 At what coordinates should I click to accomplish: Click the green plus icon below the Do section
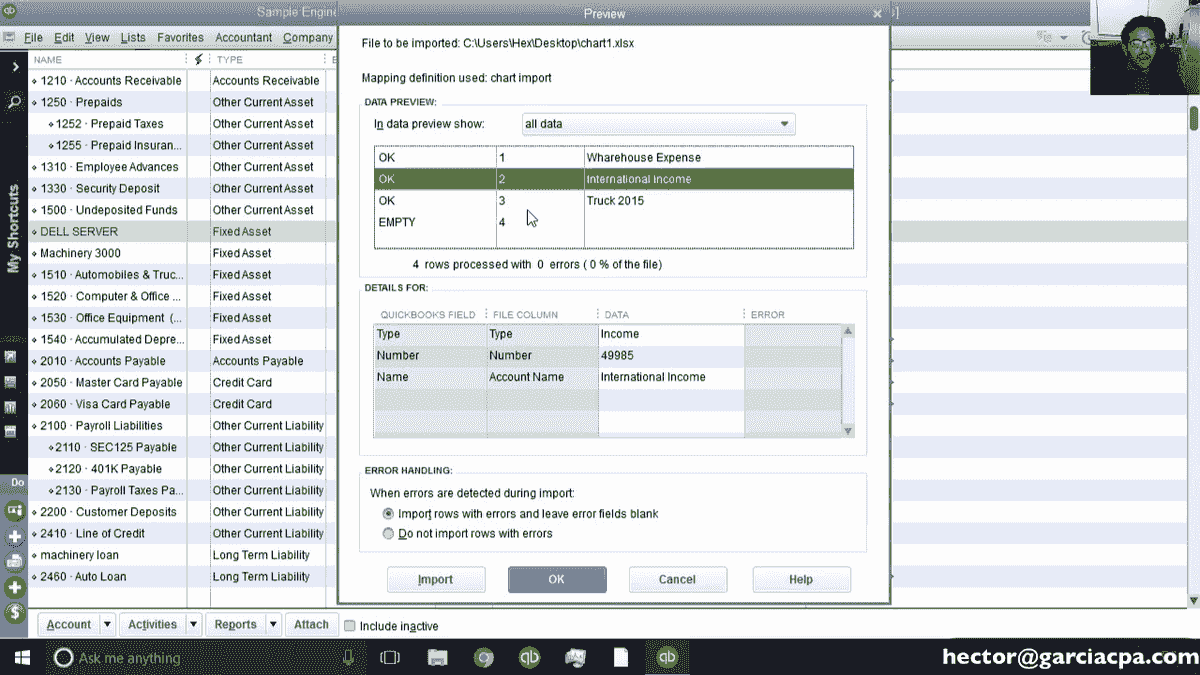13,537
